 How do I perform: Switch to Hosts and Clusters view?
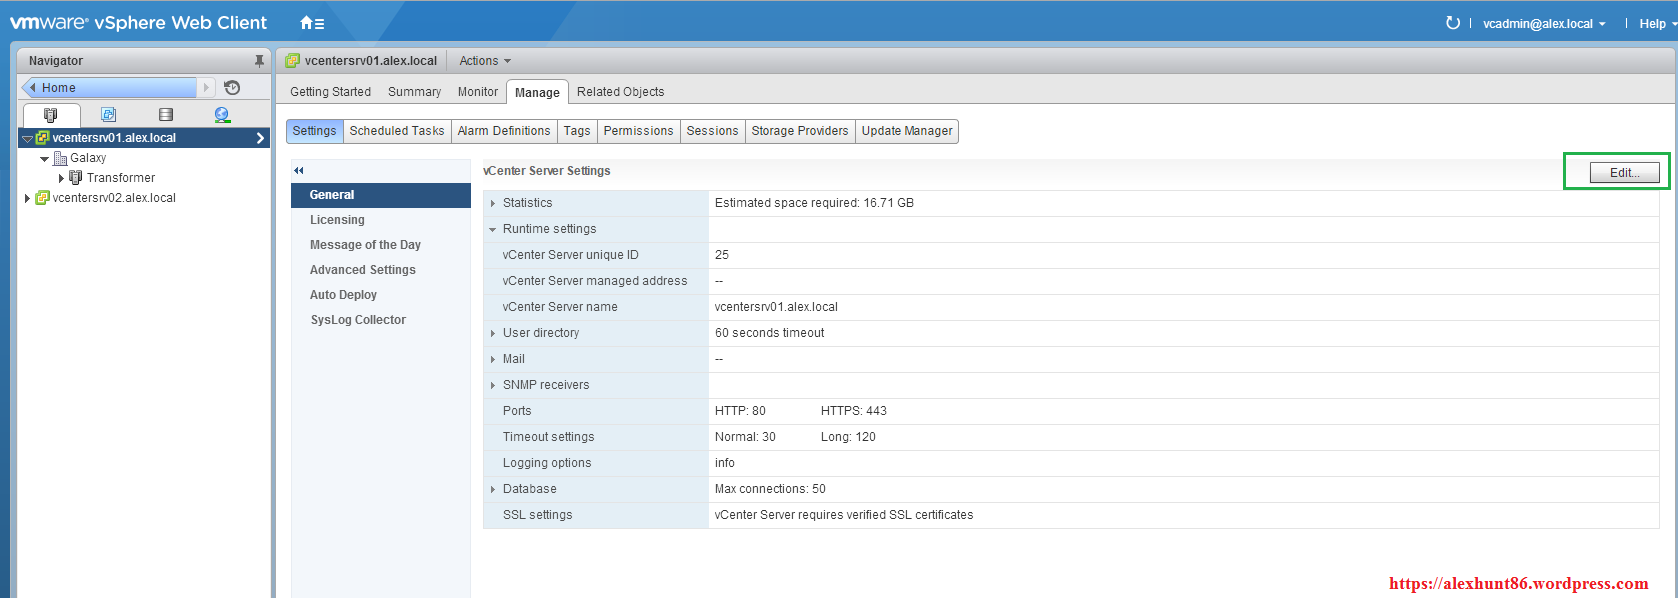(51, 115)
